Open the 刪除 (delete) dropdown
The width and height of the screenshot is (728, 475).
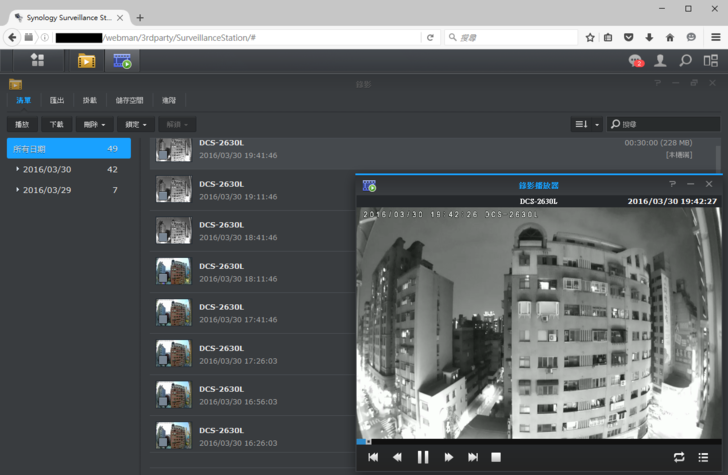[93, 124]
